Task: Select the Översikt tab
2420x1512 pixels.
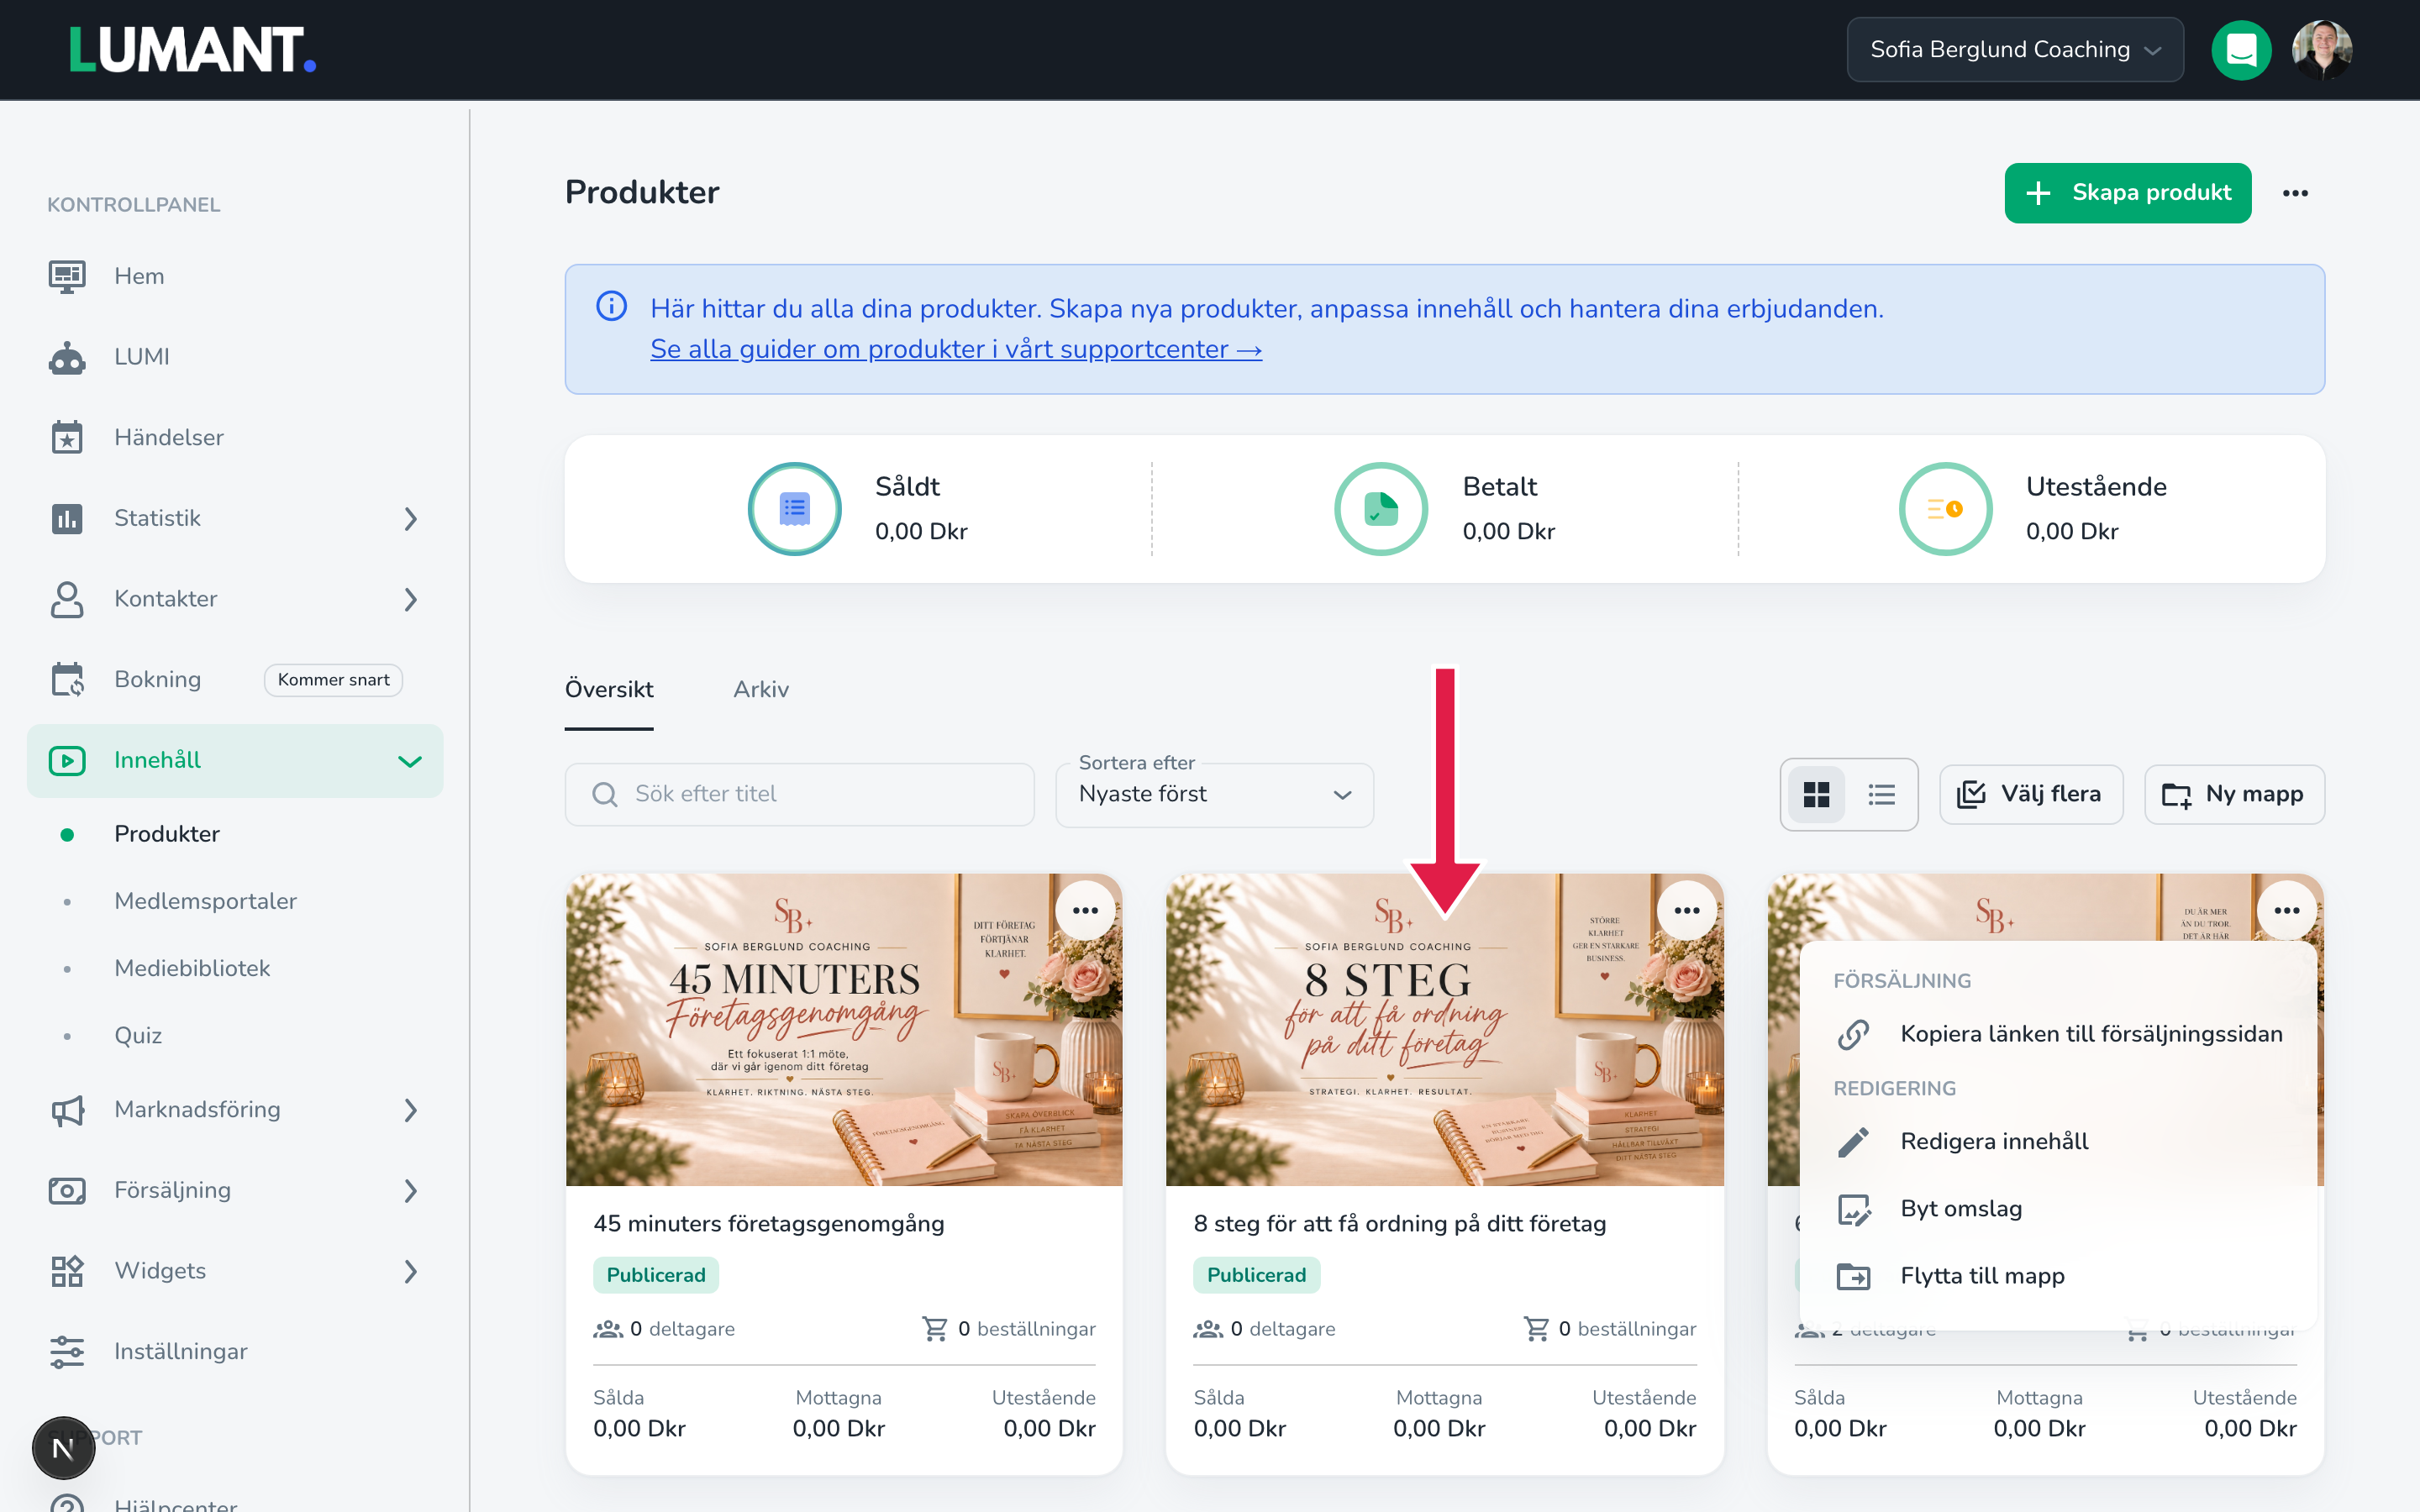Action: point(609,689)
